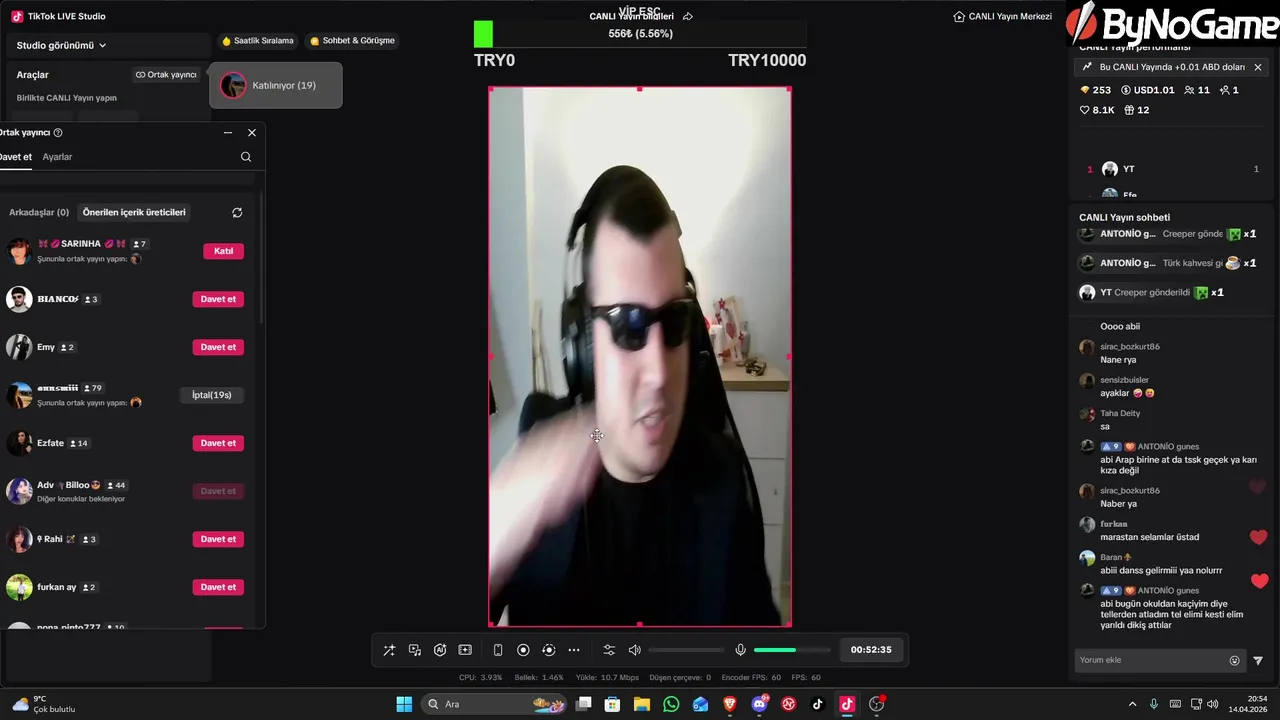Invite furkan ay with Davet et
1280x720 pixels.
218,587
